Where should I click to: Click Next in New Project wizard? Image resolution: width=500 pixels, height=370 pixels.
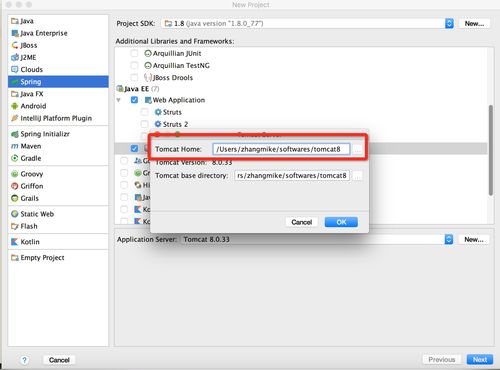[480, 359]
